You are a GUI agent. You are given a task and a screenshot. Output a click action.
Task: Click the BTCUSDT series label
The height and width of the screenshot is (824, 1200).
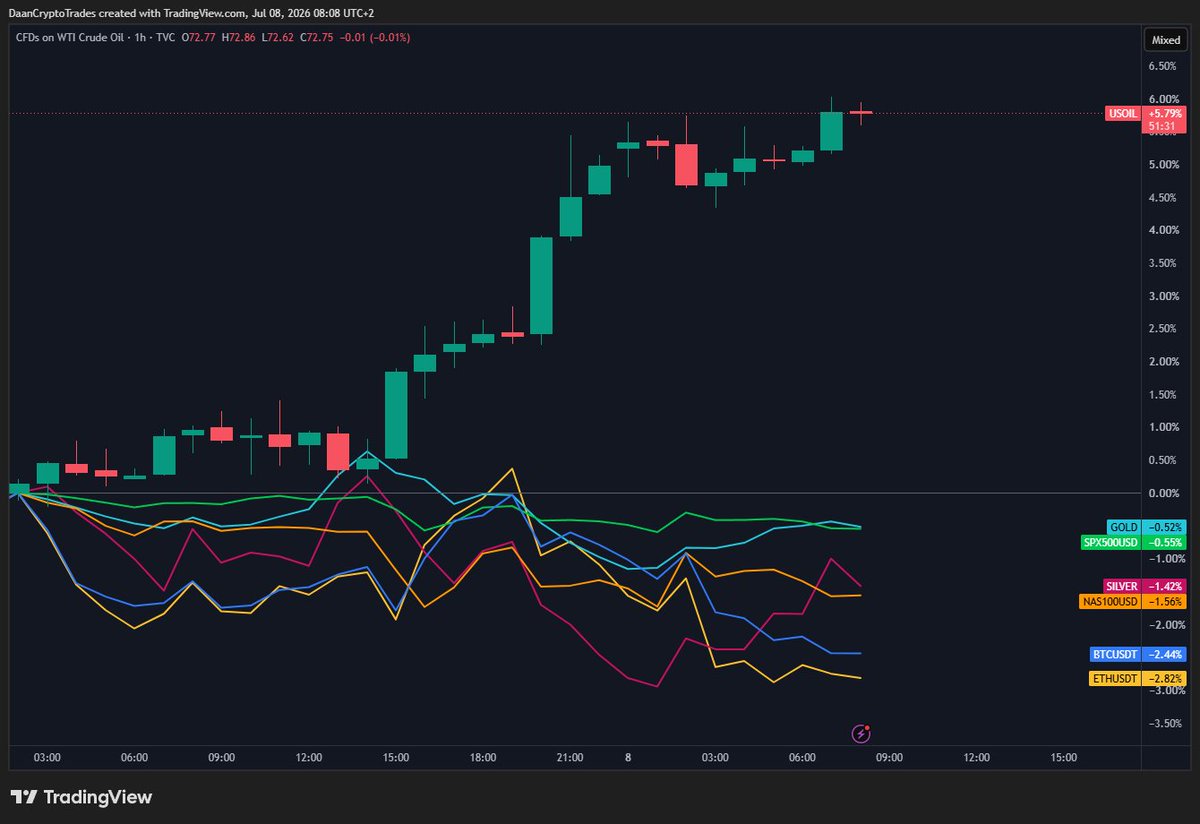tap(1115, 655)
